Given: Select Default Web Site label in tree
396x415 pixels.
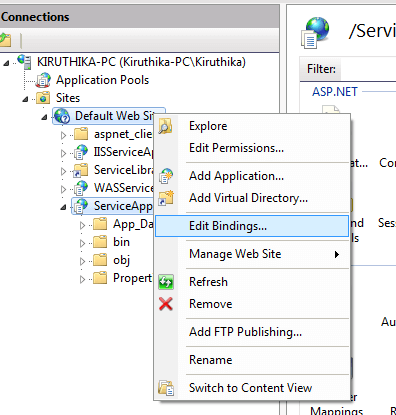Looking at the screenshot, I should [x=114, y=116].
